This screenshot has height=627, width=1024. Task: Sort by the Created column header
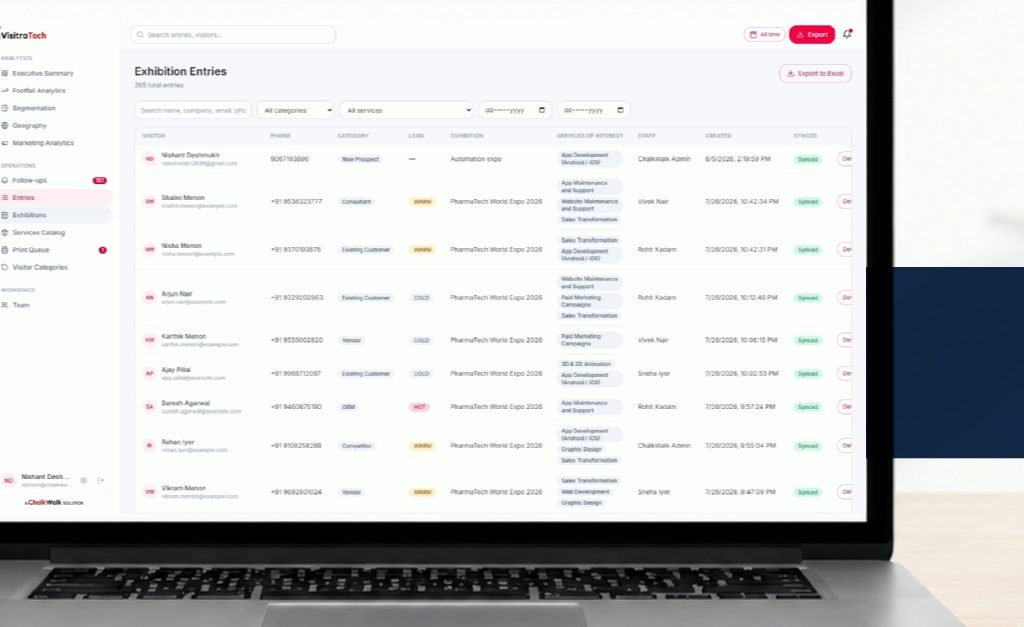coord(718,136)
